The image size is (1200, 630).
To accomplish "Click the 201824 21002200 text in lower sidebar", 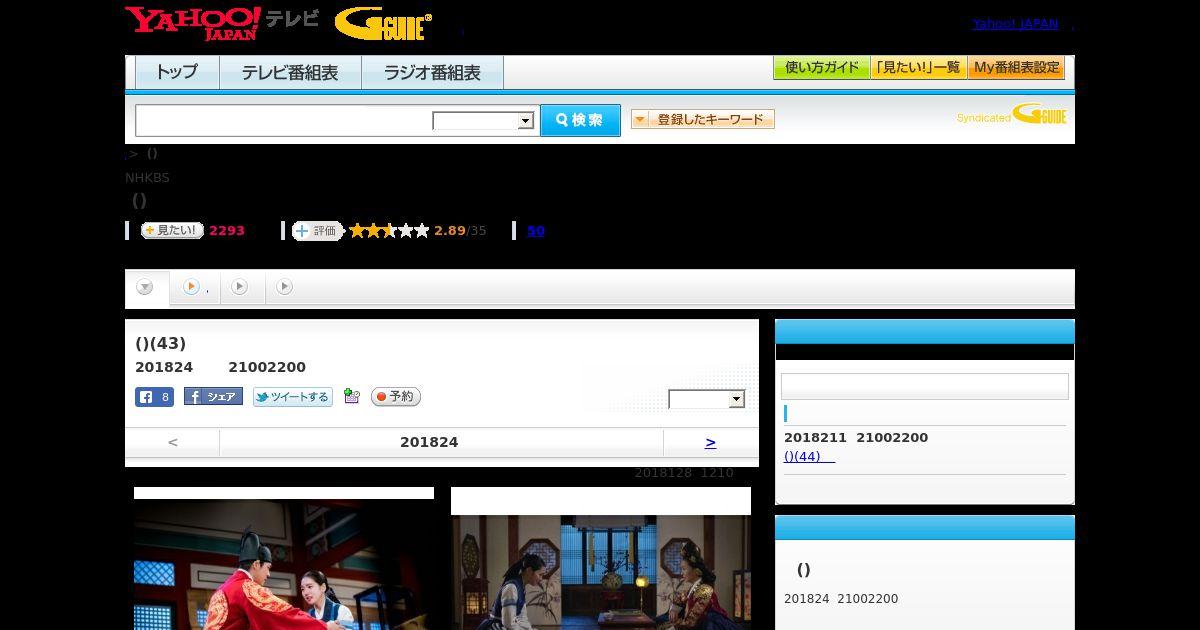I will tap(841, 599).
